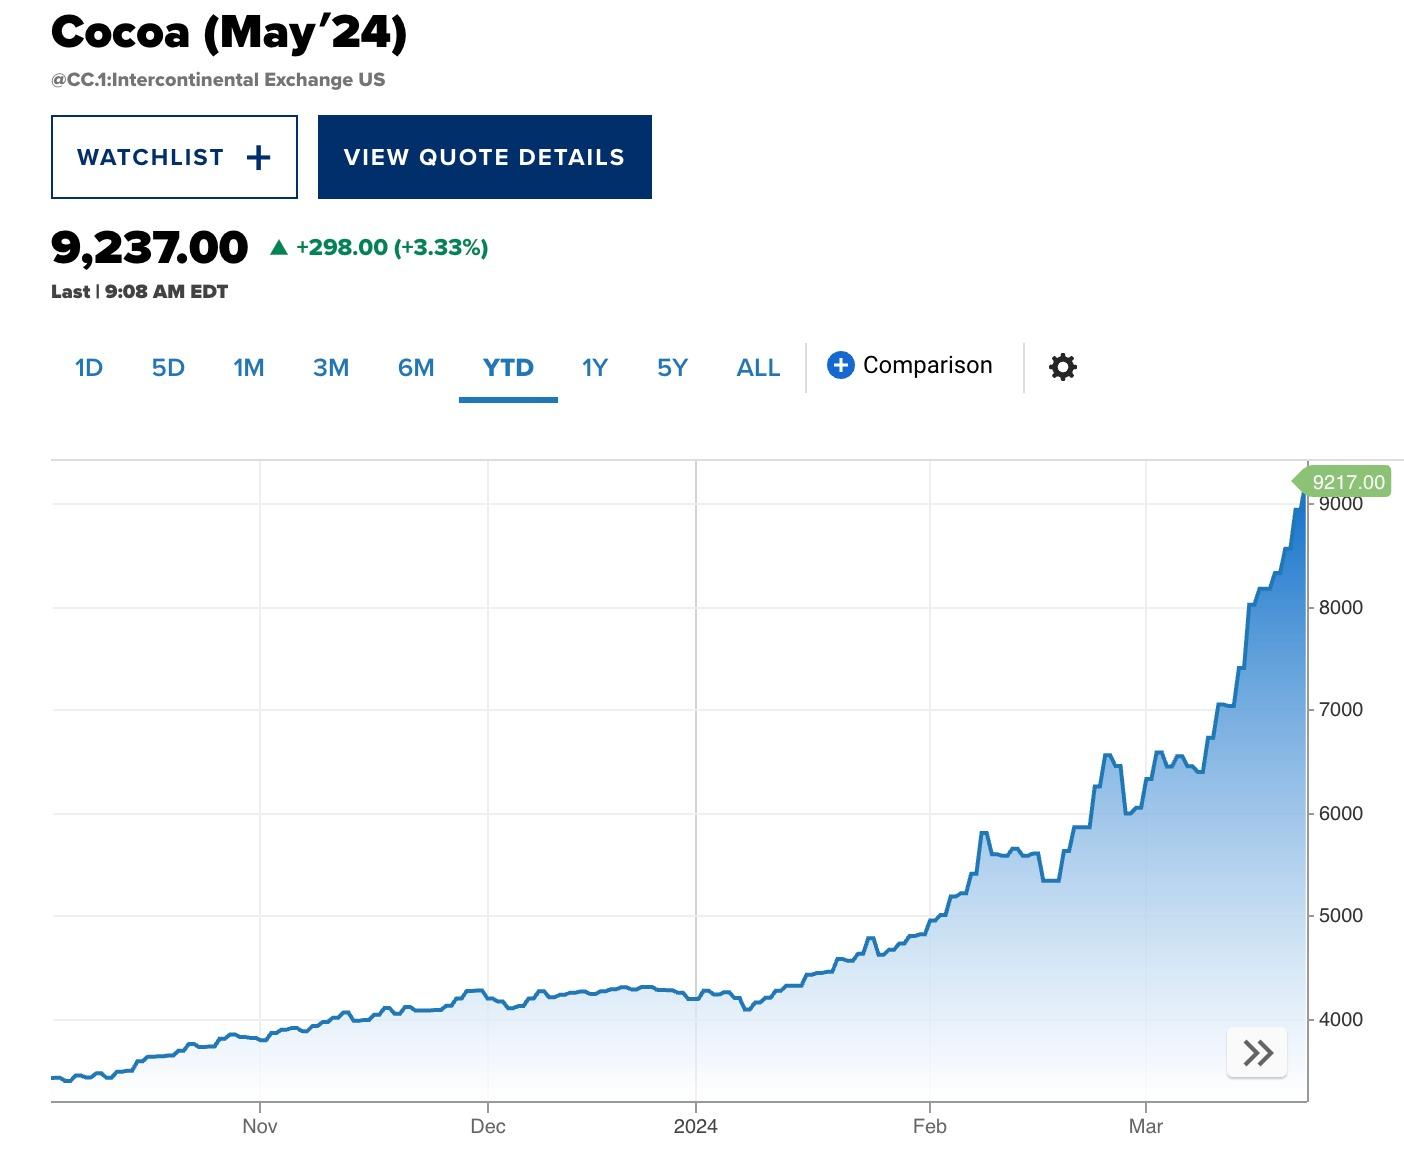Image resolution: width=1404 pixels, height=1164 pixels.
Task: Click the green up-triangle price change indicator
Action: click(279, 247)
